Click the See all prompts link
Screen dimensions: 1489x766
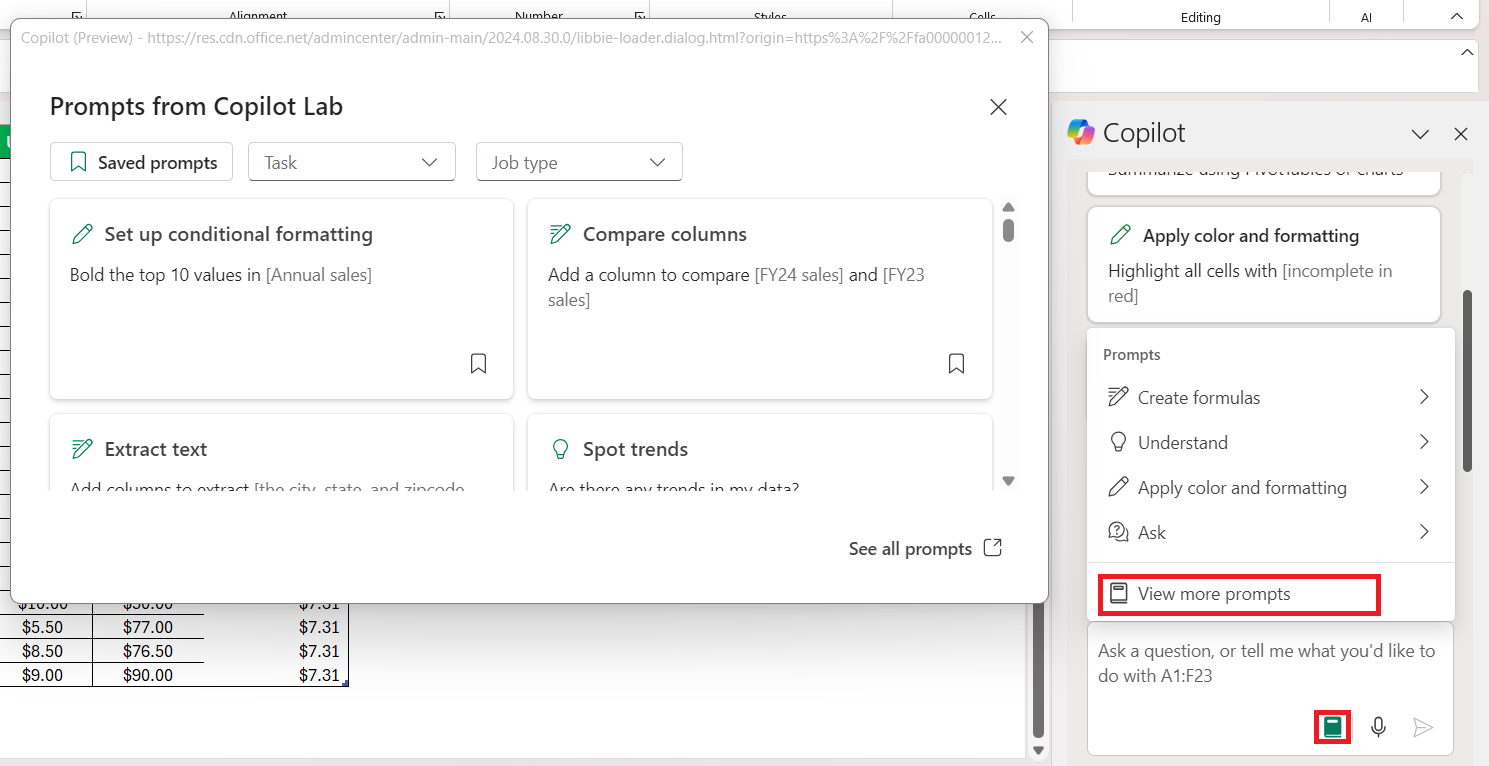tap(910, 548)
